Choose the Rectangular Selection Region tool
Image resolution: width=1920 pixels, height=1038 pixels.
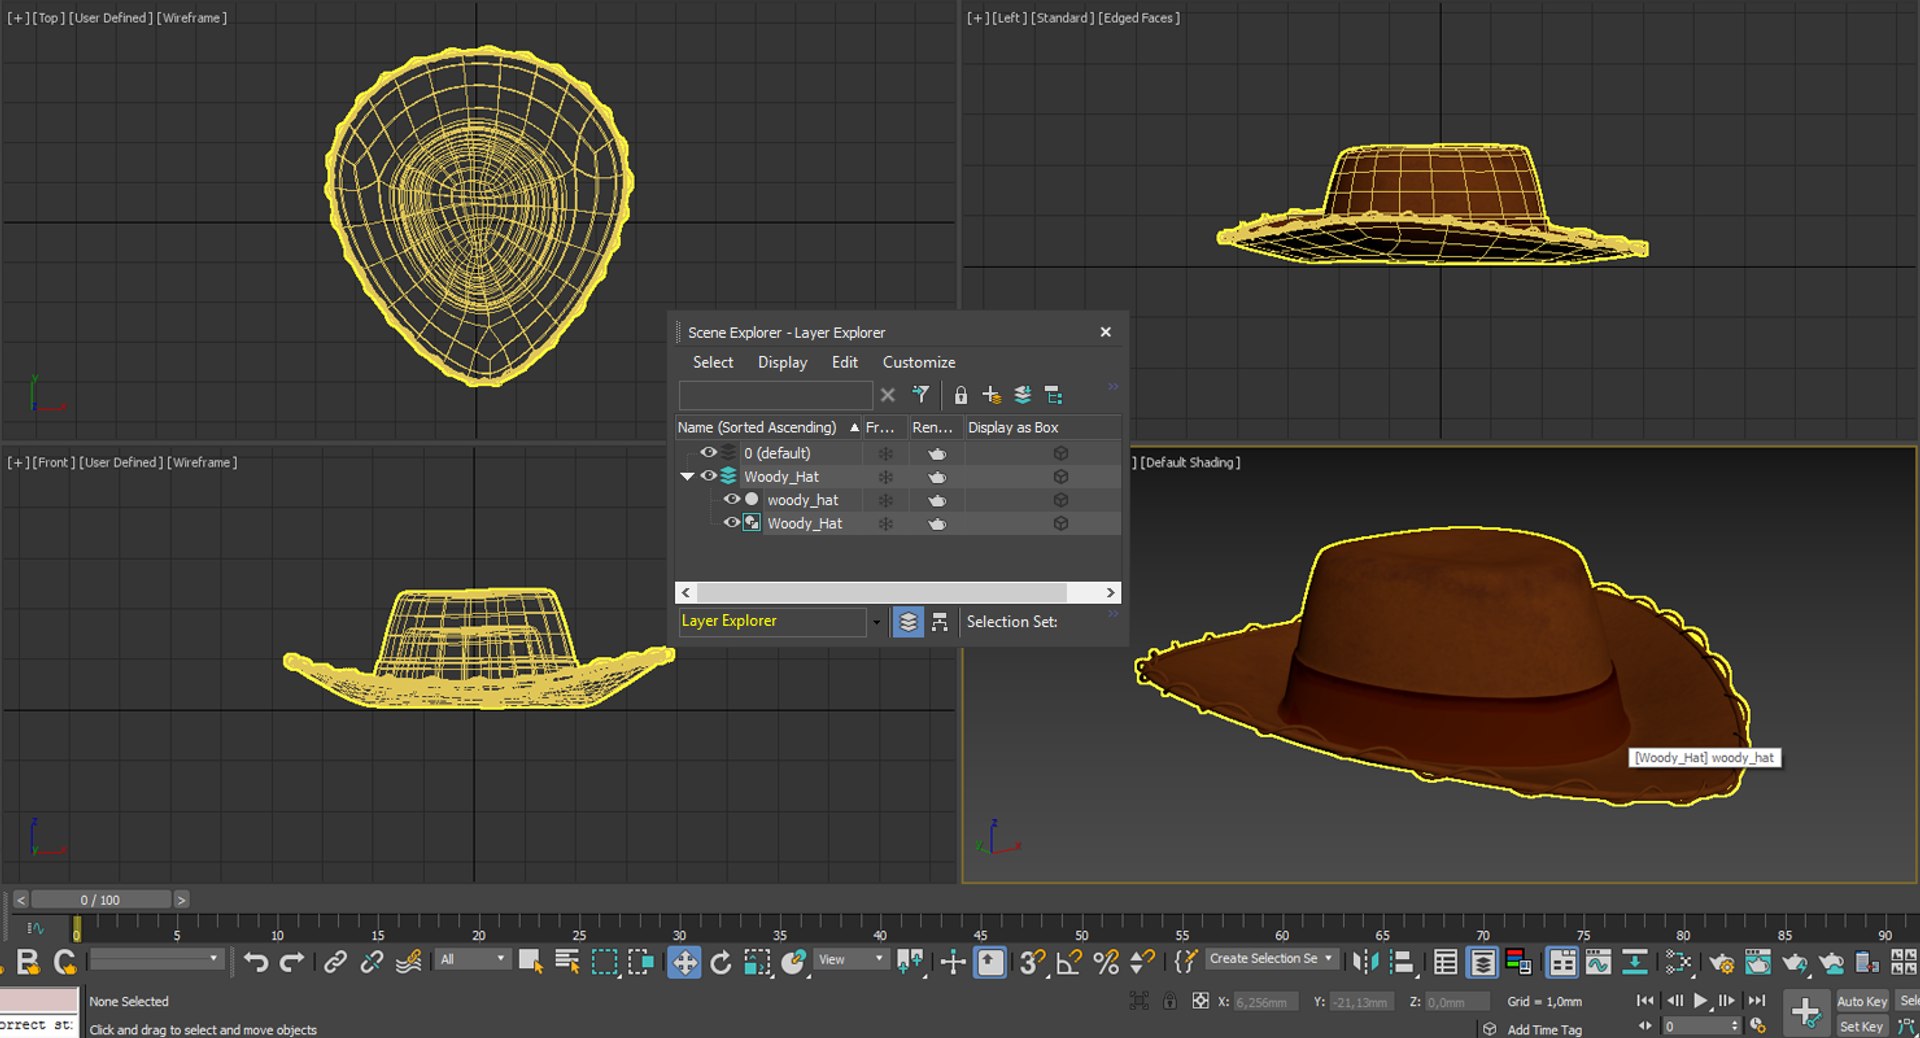[x=604, y=962]
